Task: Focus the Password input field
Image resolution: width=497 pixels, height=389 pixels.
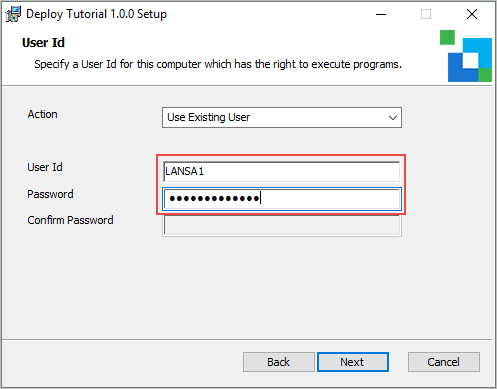Action: 282,199
